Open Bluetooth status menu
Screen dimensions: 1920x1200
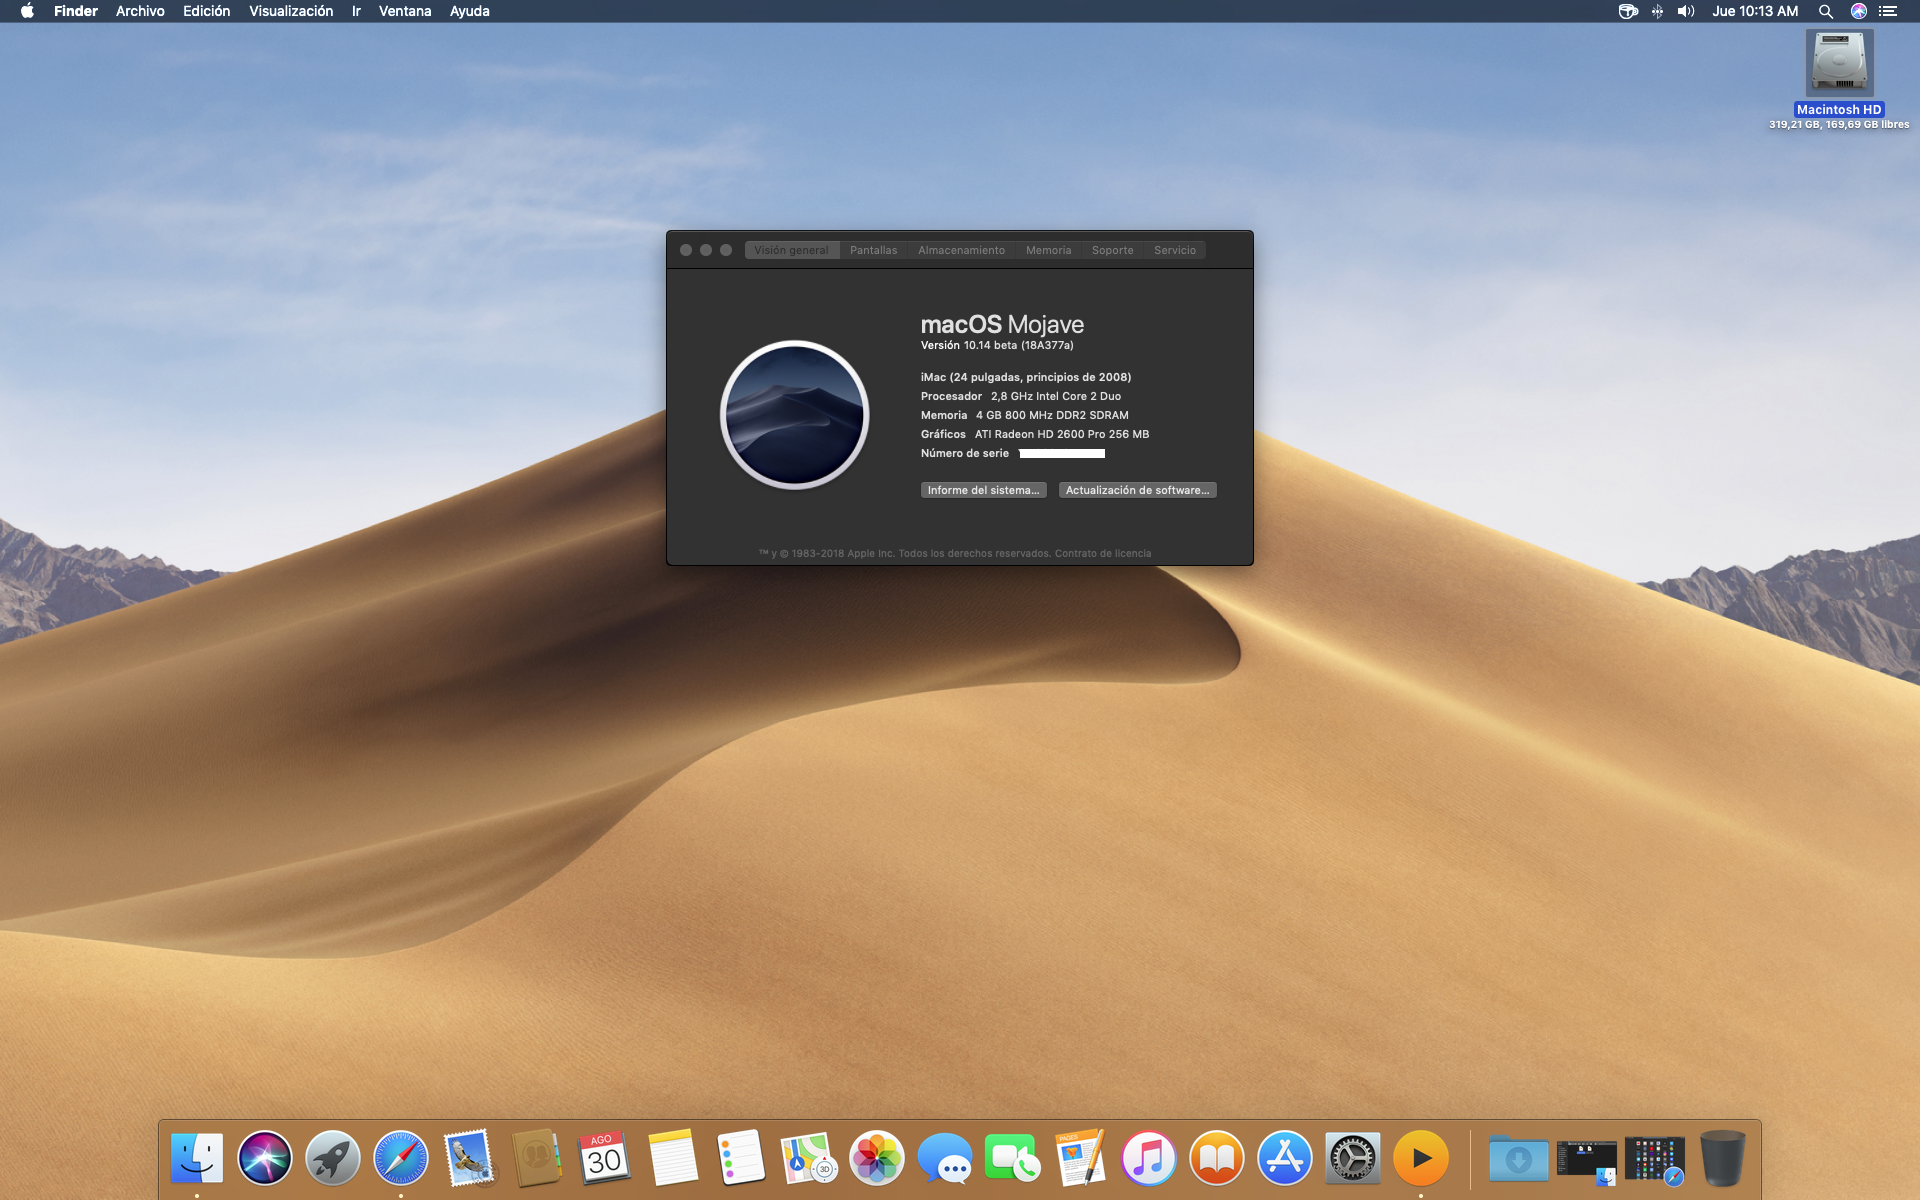tap(1657, 11)
